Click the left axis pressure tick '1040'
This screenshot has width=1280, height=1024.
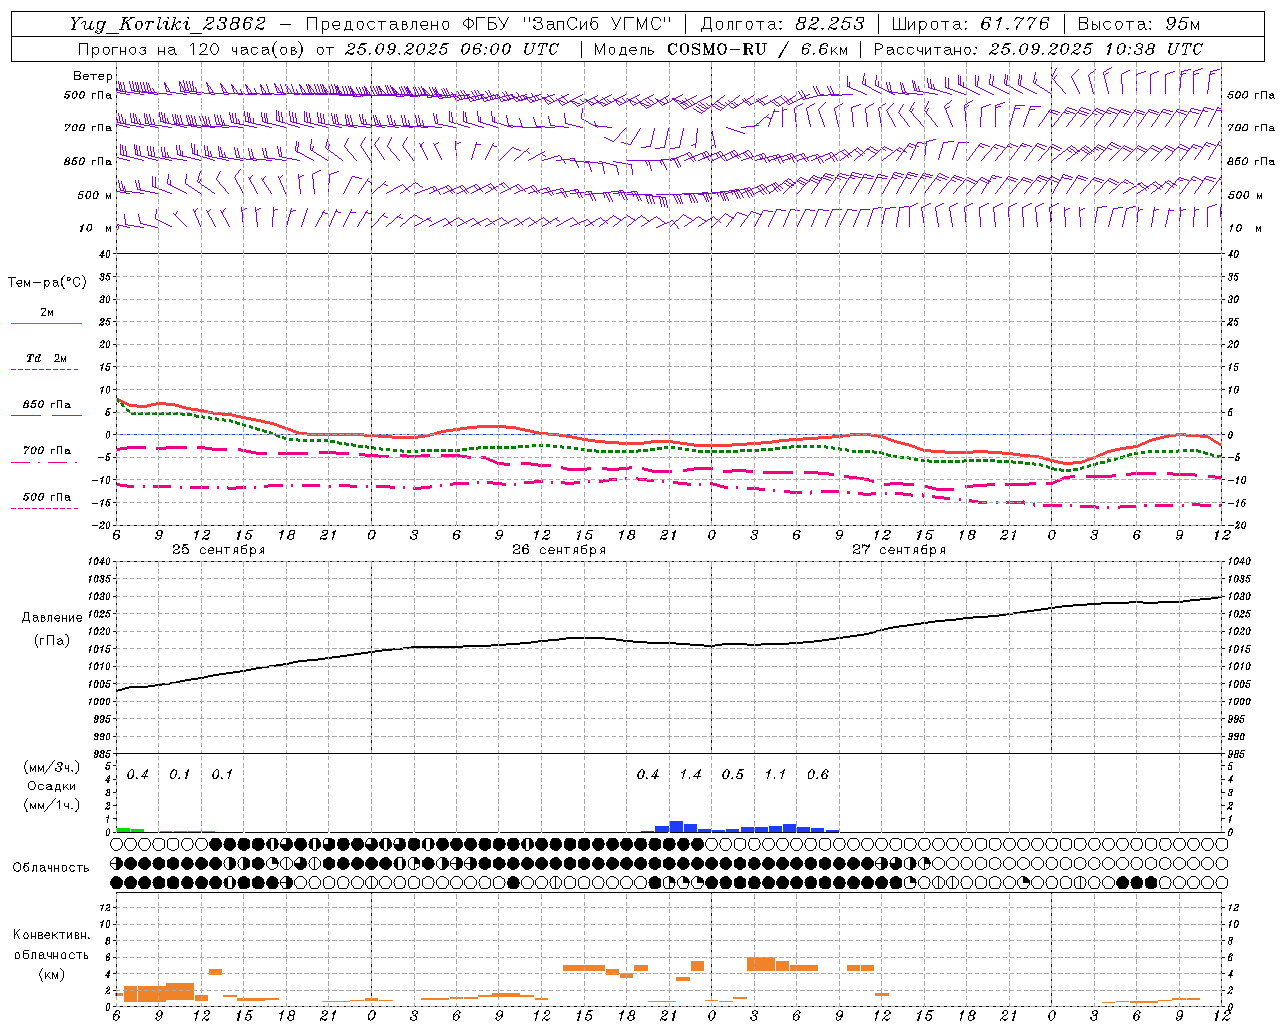click(x=101, y=562)
